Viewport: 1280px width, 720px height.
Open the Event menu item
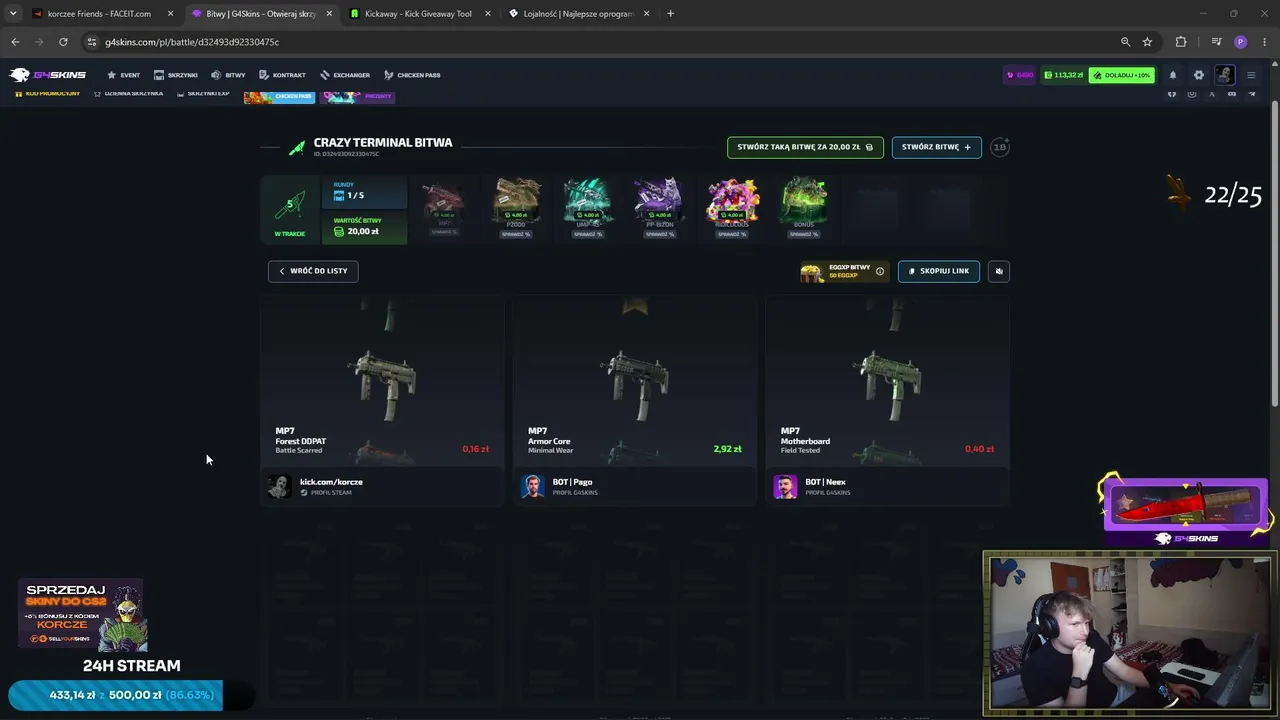(124, 75)
